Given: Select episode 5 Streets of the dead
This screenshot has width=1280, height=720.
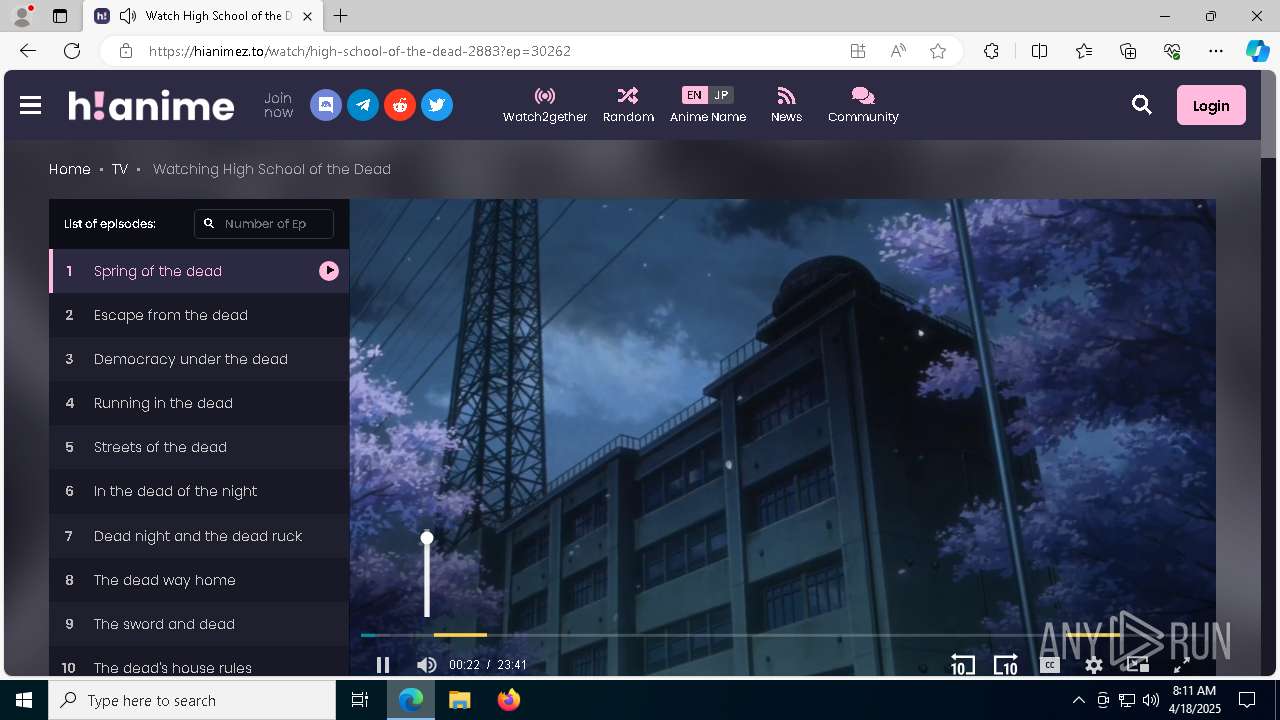Looking at the screenshot, I should click(199, 447).
